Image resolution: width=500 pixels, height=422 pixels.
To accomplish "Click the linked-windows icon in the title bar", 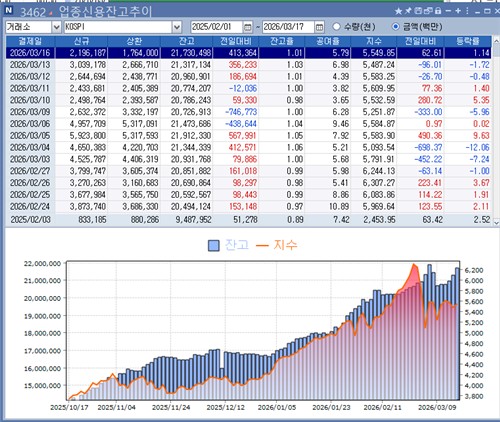I will coord(428,11).
